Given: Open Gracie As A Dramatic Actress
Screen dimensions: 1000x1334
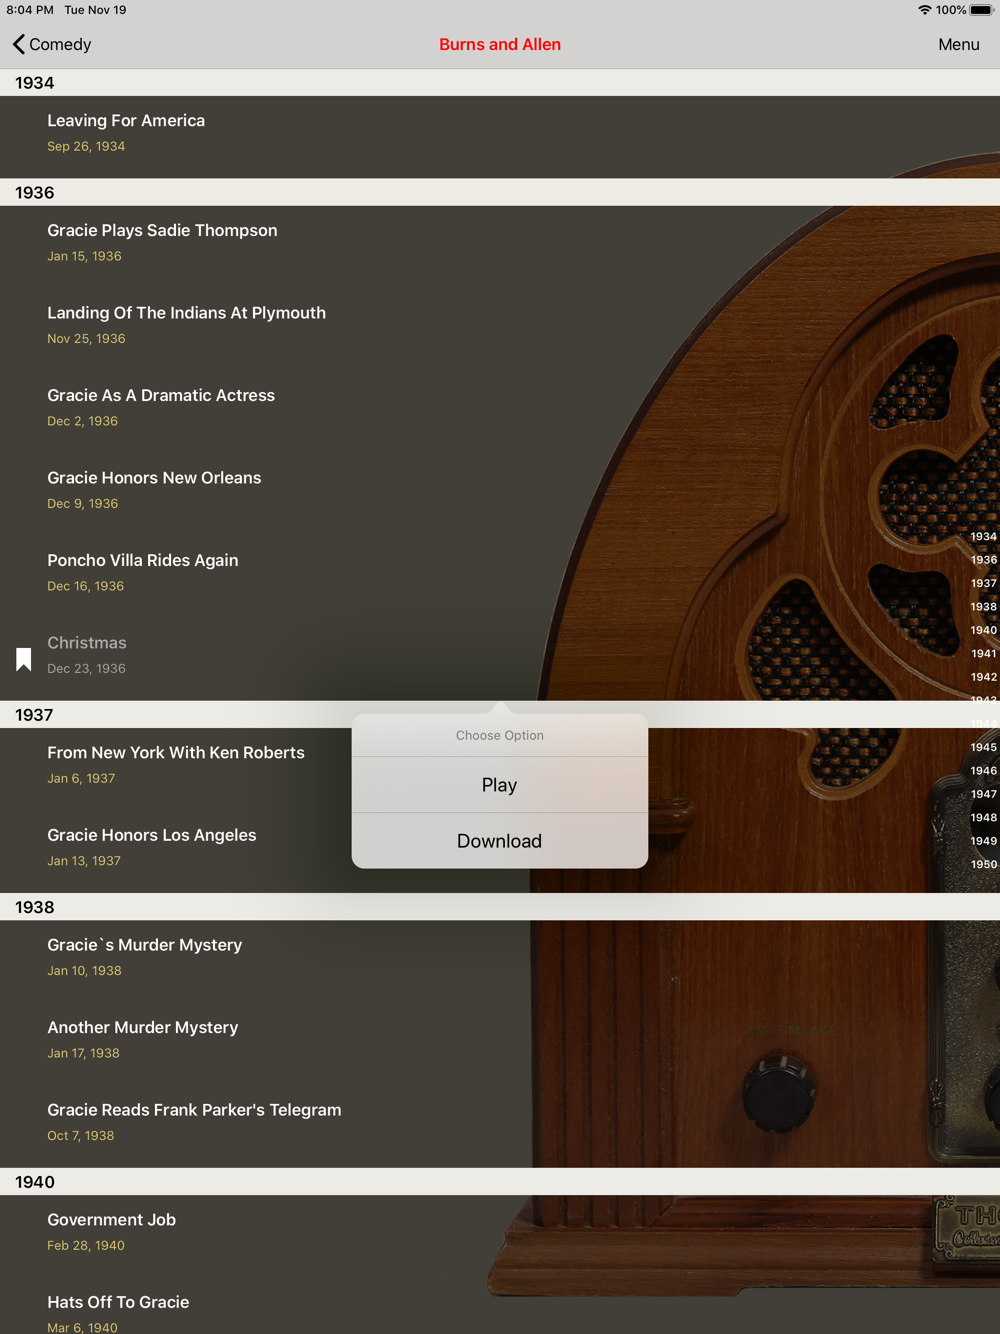Looking at the screenshot, I should coord(500,412).
